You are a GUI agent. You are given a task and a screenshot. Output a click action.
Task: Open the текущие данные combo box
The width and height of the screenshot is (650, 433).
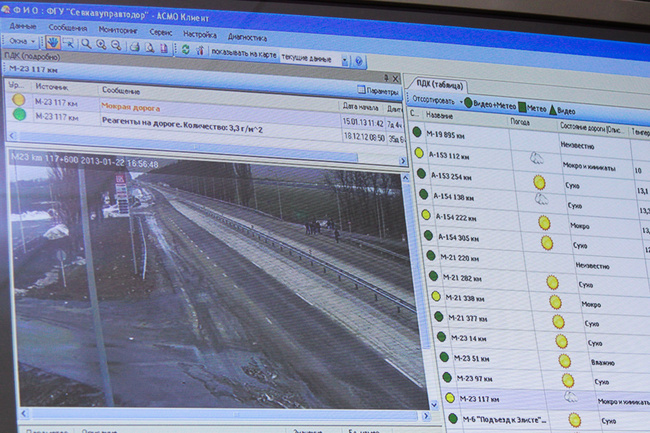(315, 58)
